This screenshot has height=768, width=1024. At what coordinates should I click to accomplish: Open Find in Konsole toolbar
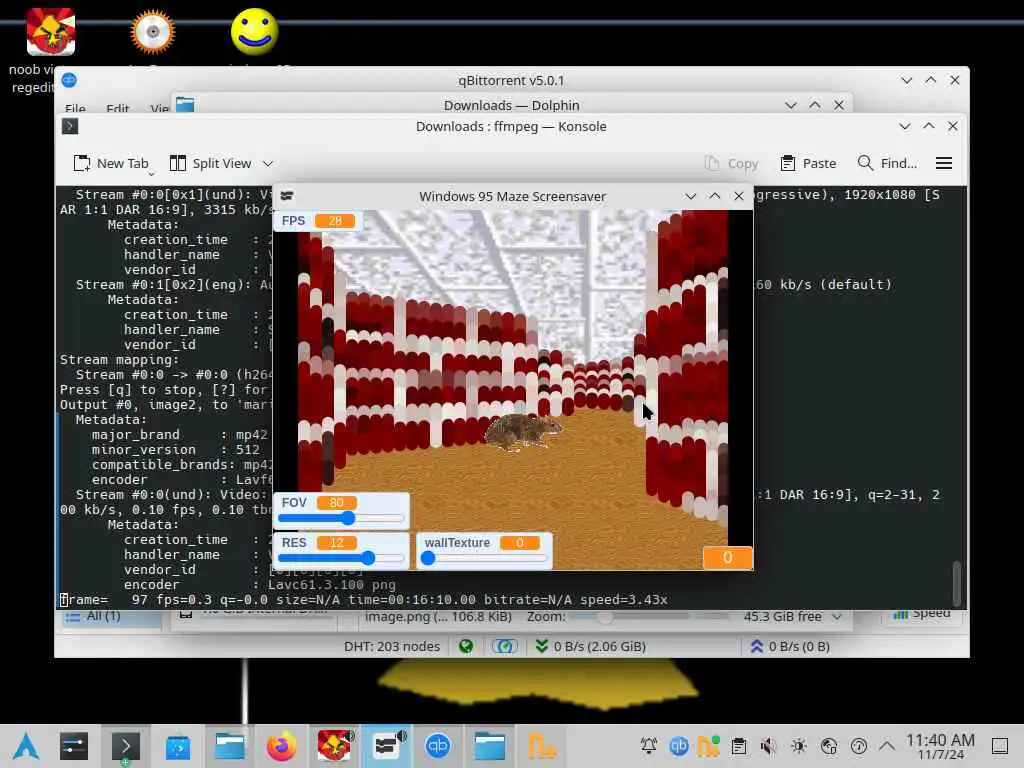point(887,163)
